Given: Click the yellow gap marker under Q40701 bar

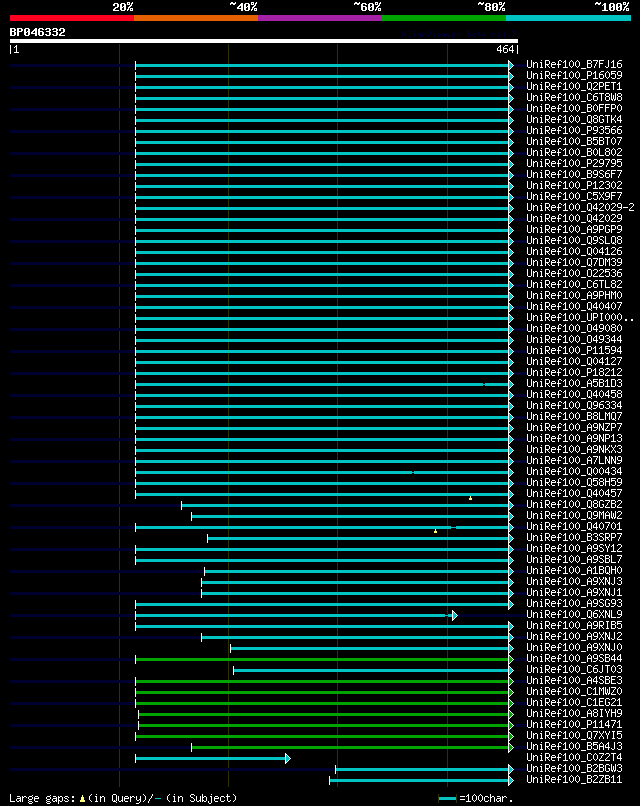Looking at the screenshot, I should click(435, 531).
